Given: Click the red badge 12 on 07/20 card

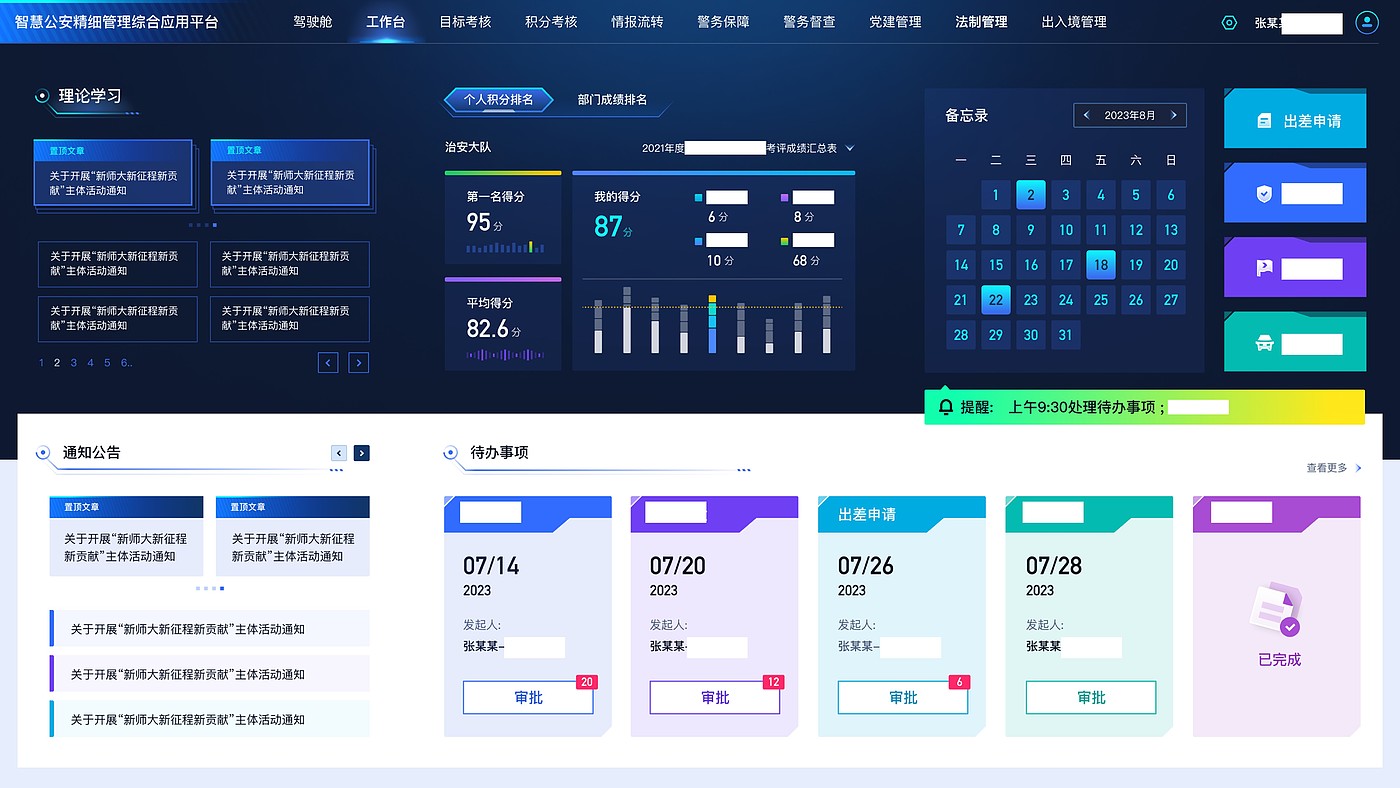Looking at the screenshot, I should click(773, 682).
